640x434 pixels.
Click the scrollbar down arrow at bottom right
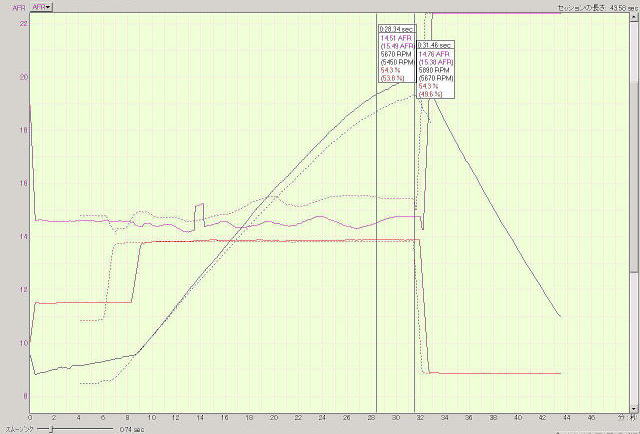634,409
